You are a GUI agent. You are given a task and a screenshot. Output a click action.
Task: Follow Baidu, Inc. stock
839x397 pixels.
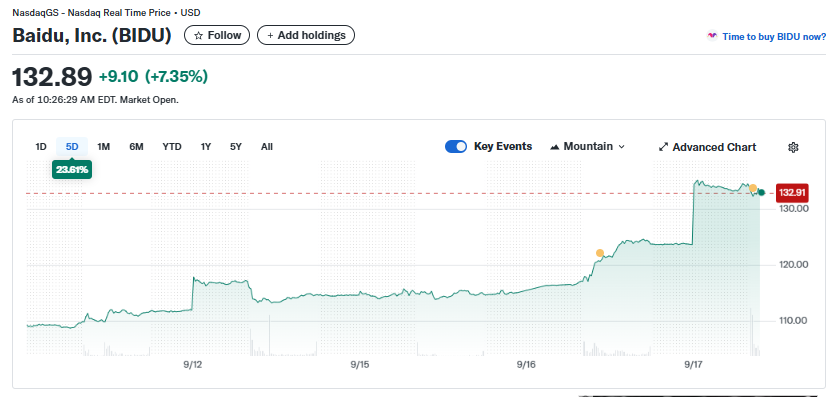pos(217,35)
